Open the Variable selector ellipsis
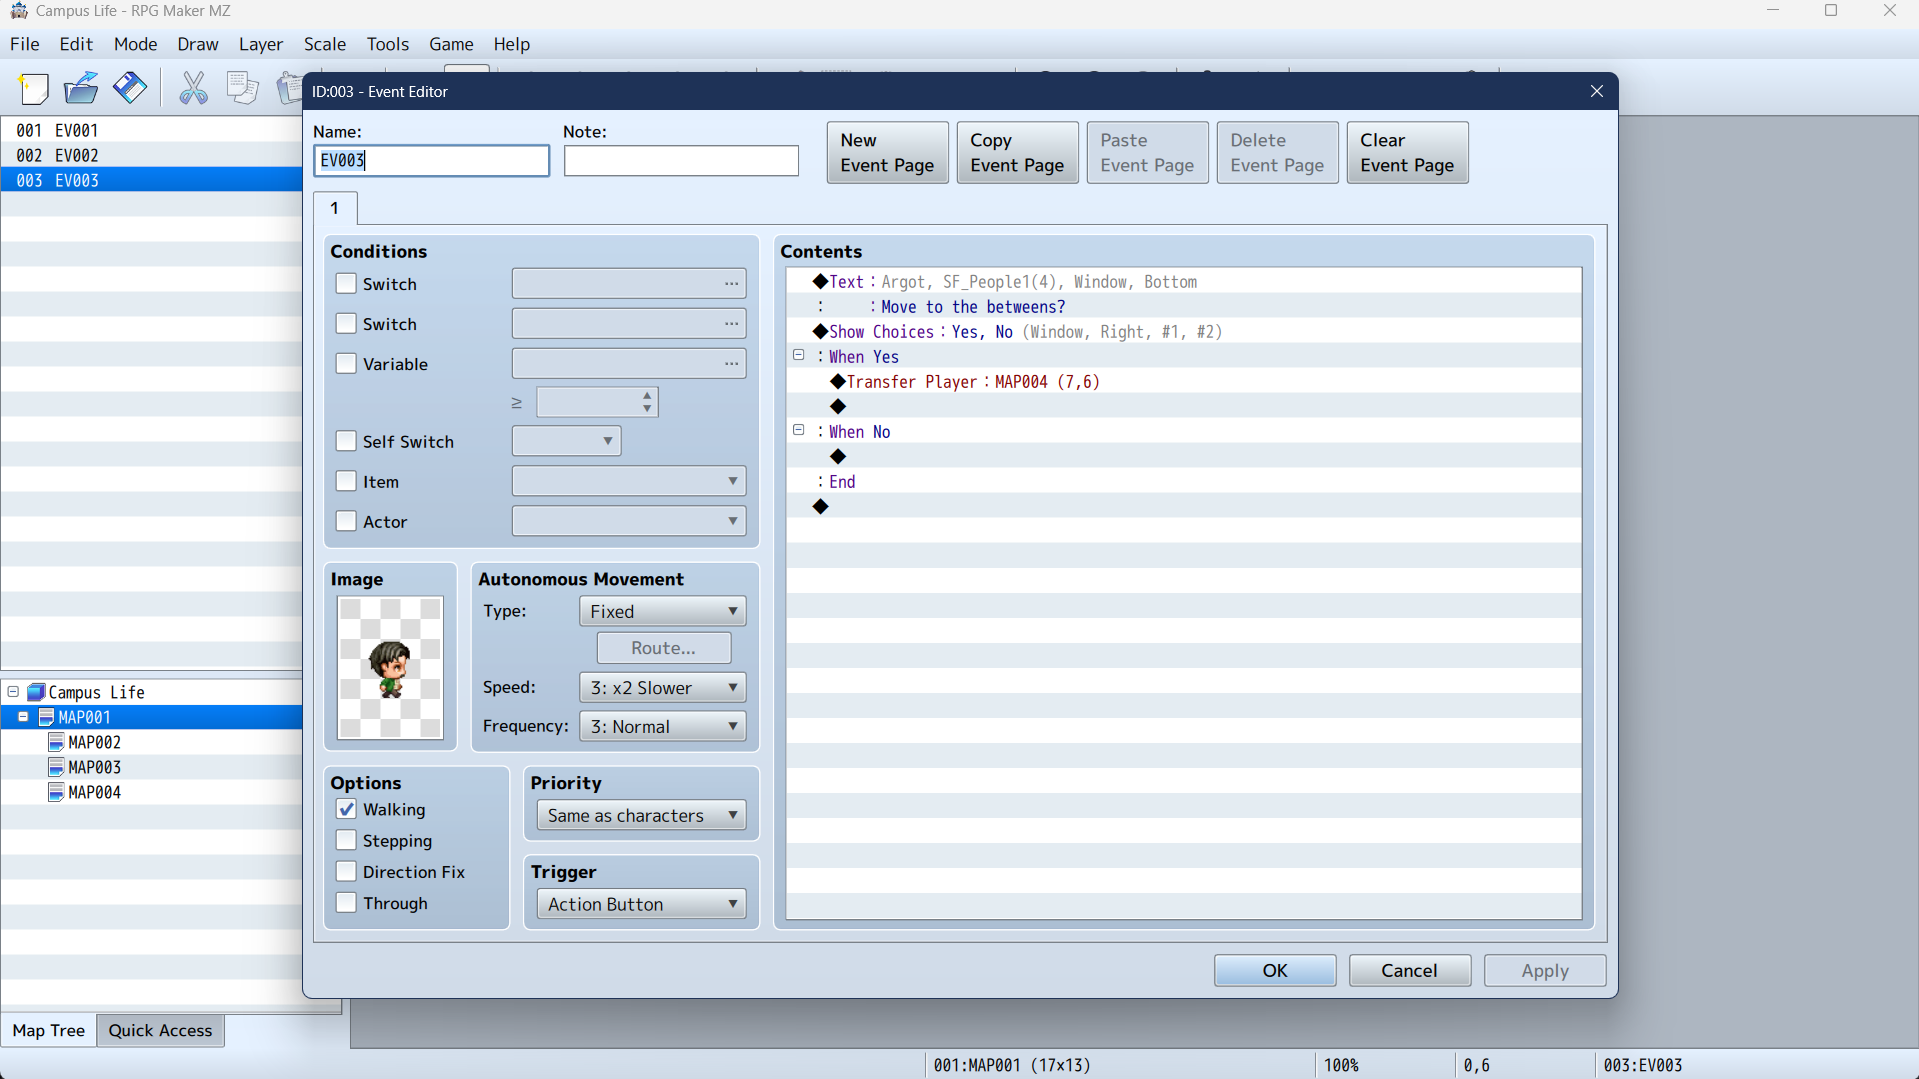 pos(732,364)
